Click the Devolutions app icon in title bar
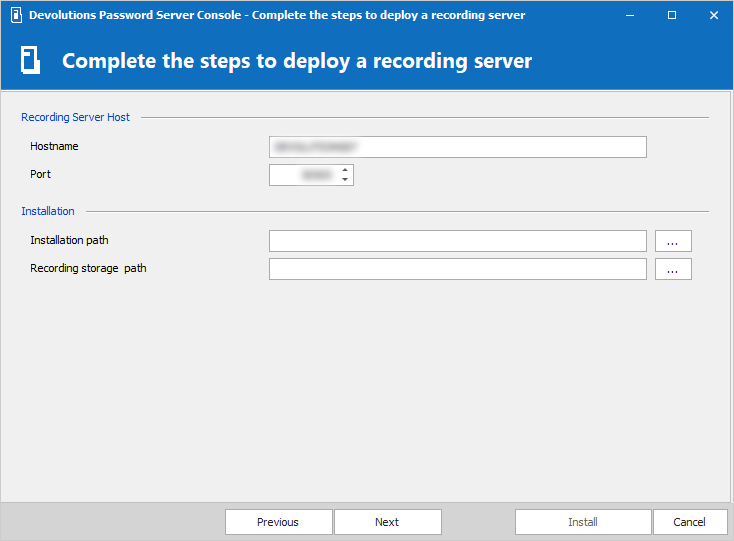 click(x=16, y=16)
